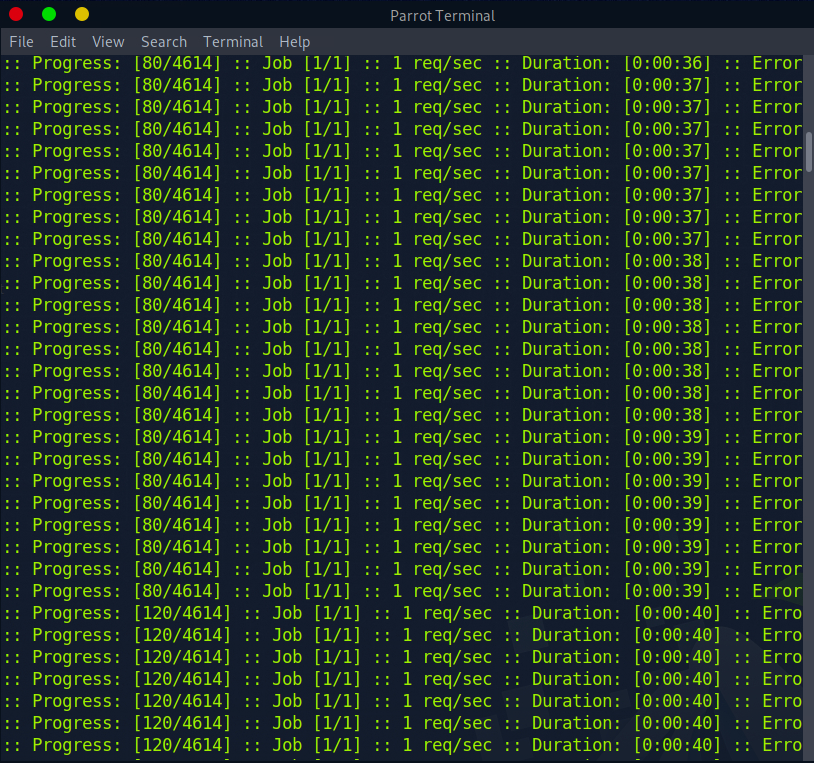Click the red close window button
814x763 pixels.
coord(16,14)
